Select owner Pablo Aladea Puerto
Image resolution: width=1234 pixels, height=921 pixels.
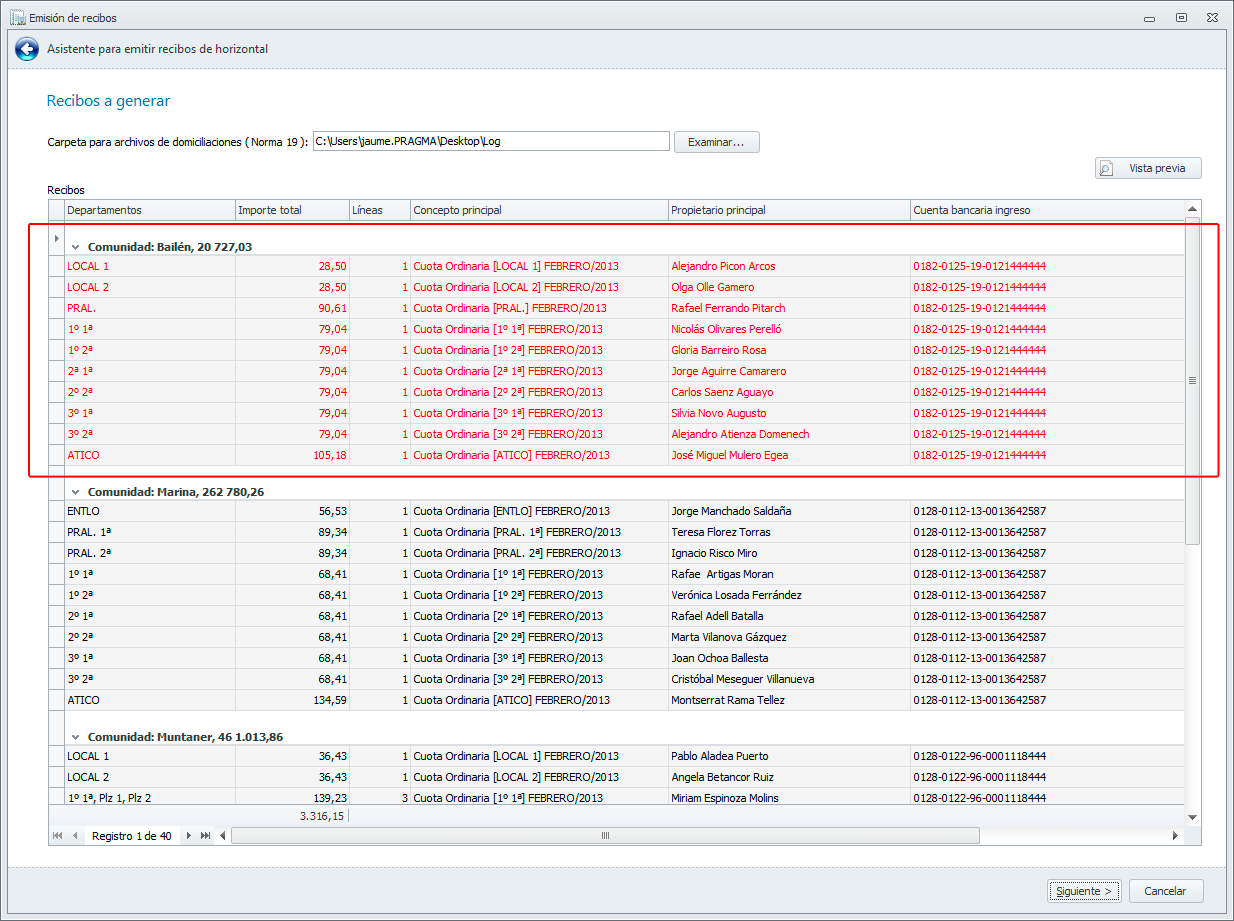(720, 756)
